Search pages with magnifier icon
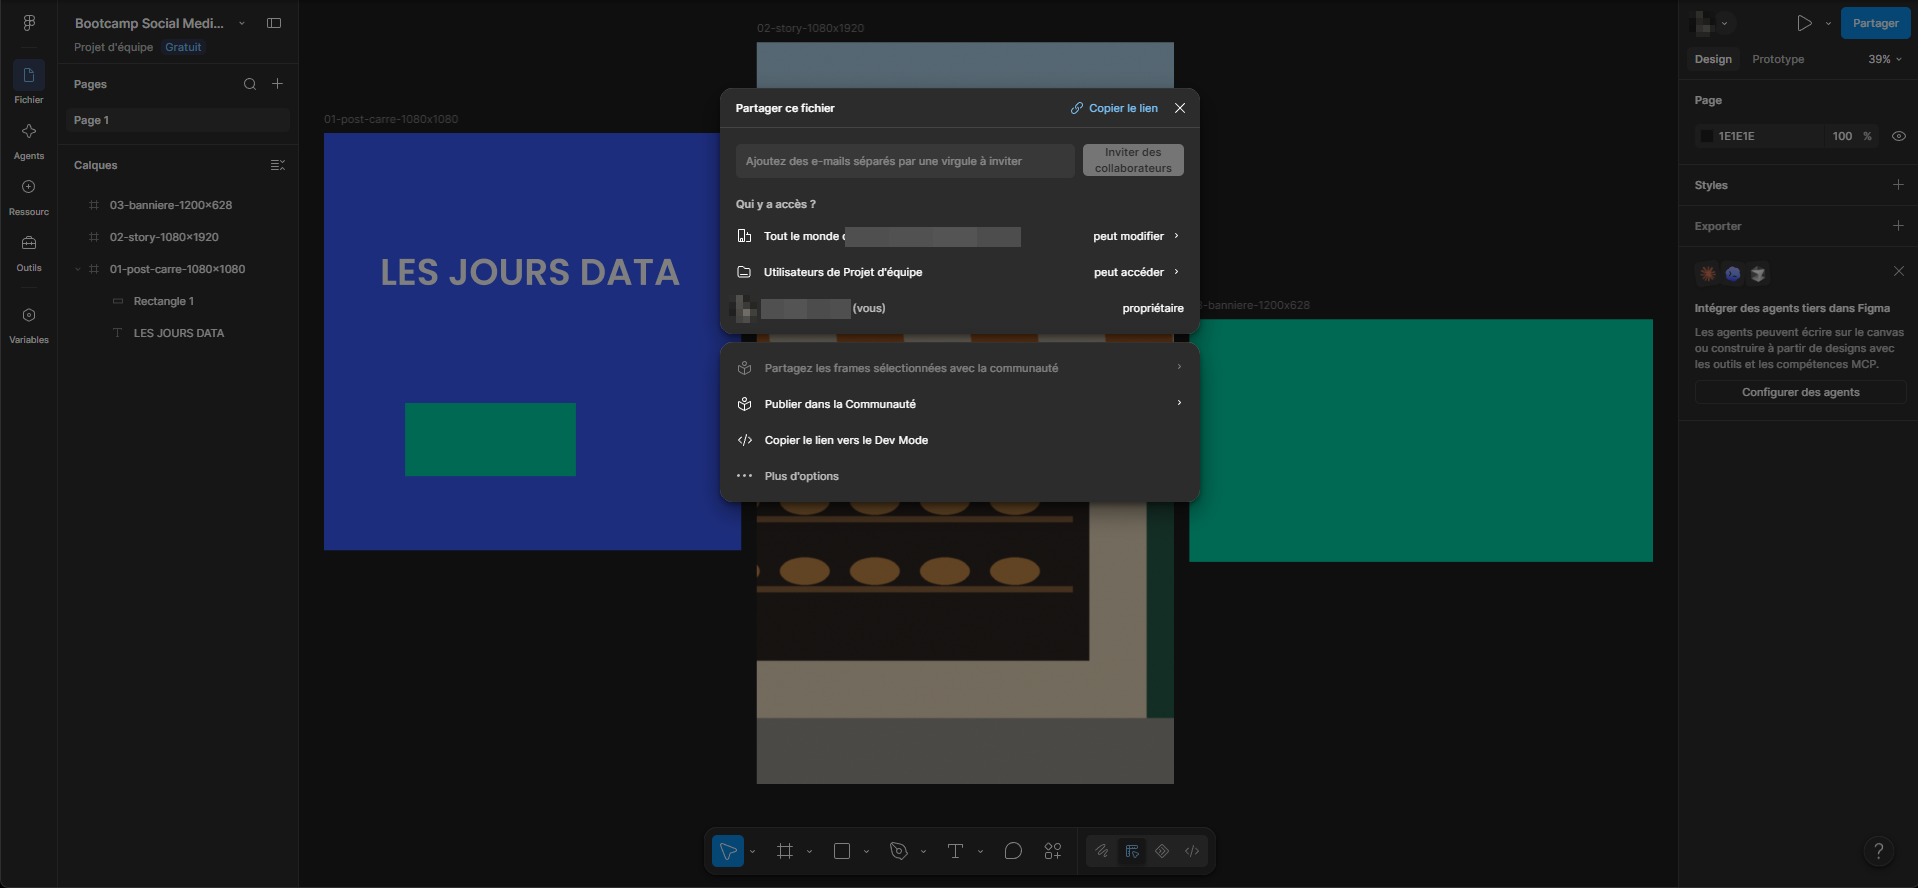 tap(250, 84)
